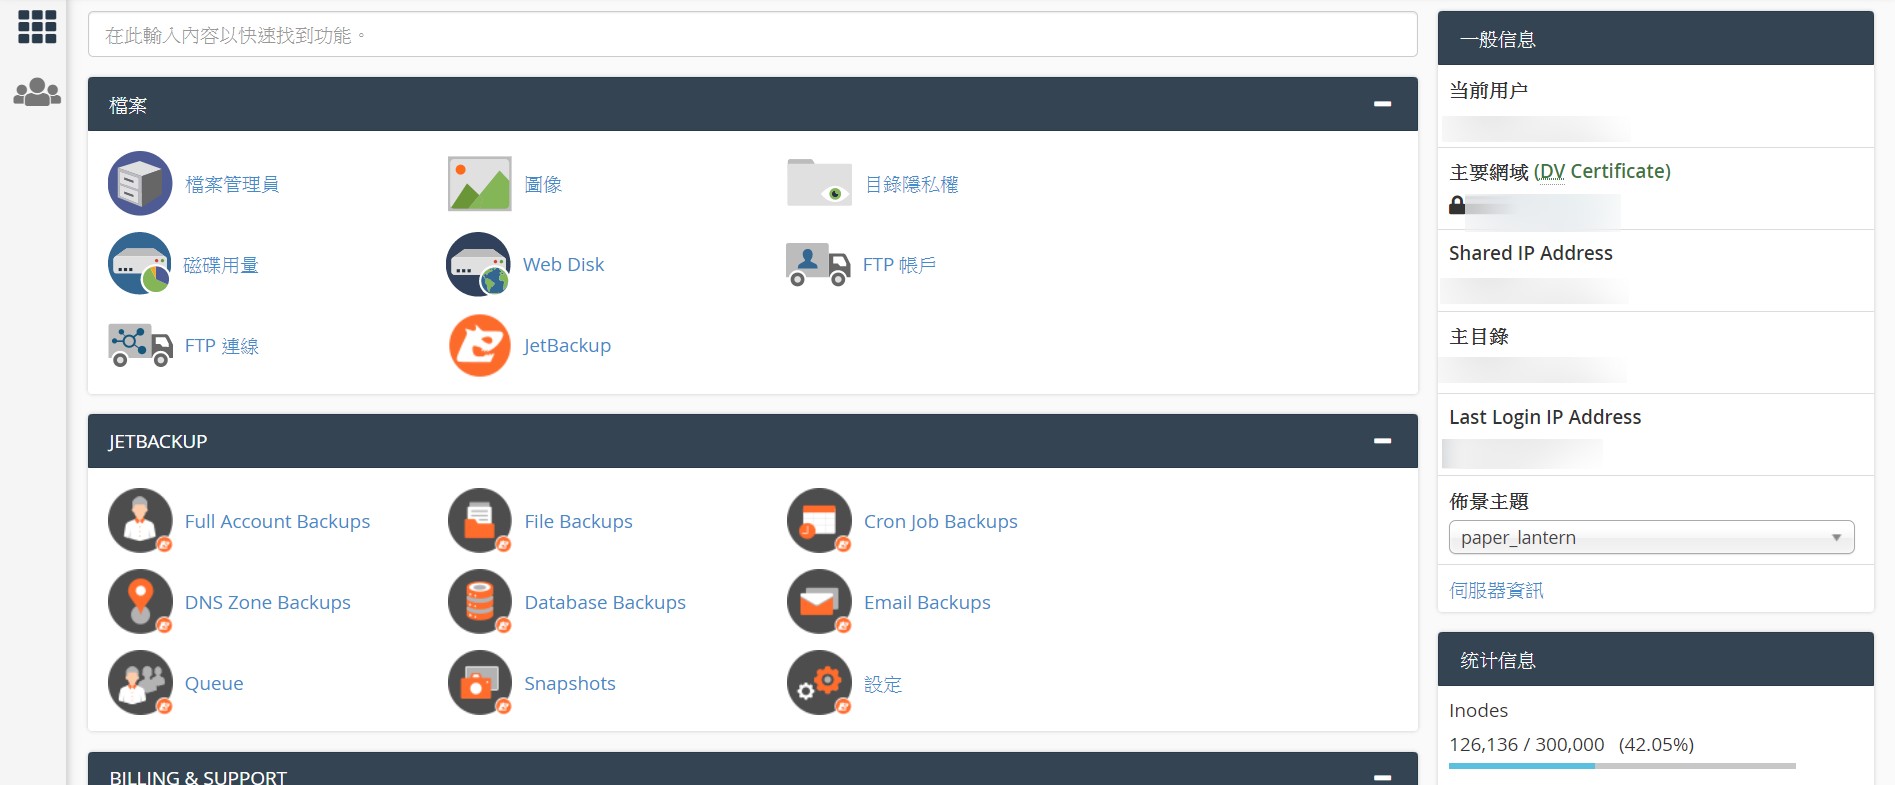Open 磁碟用量 link

(x=221, y=265)
